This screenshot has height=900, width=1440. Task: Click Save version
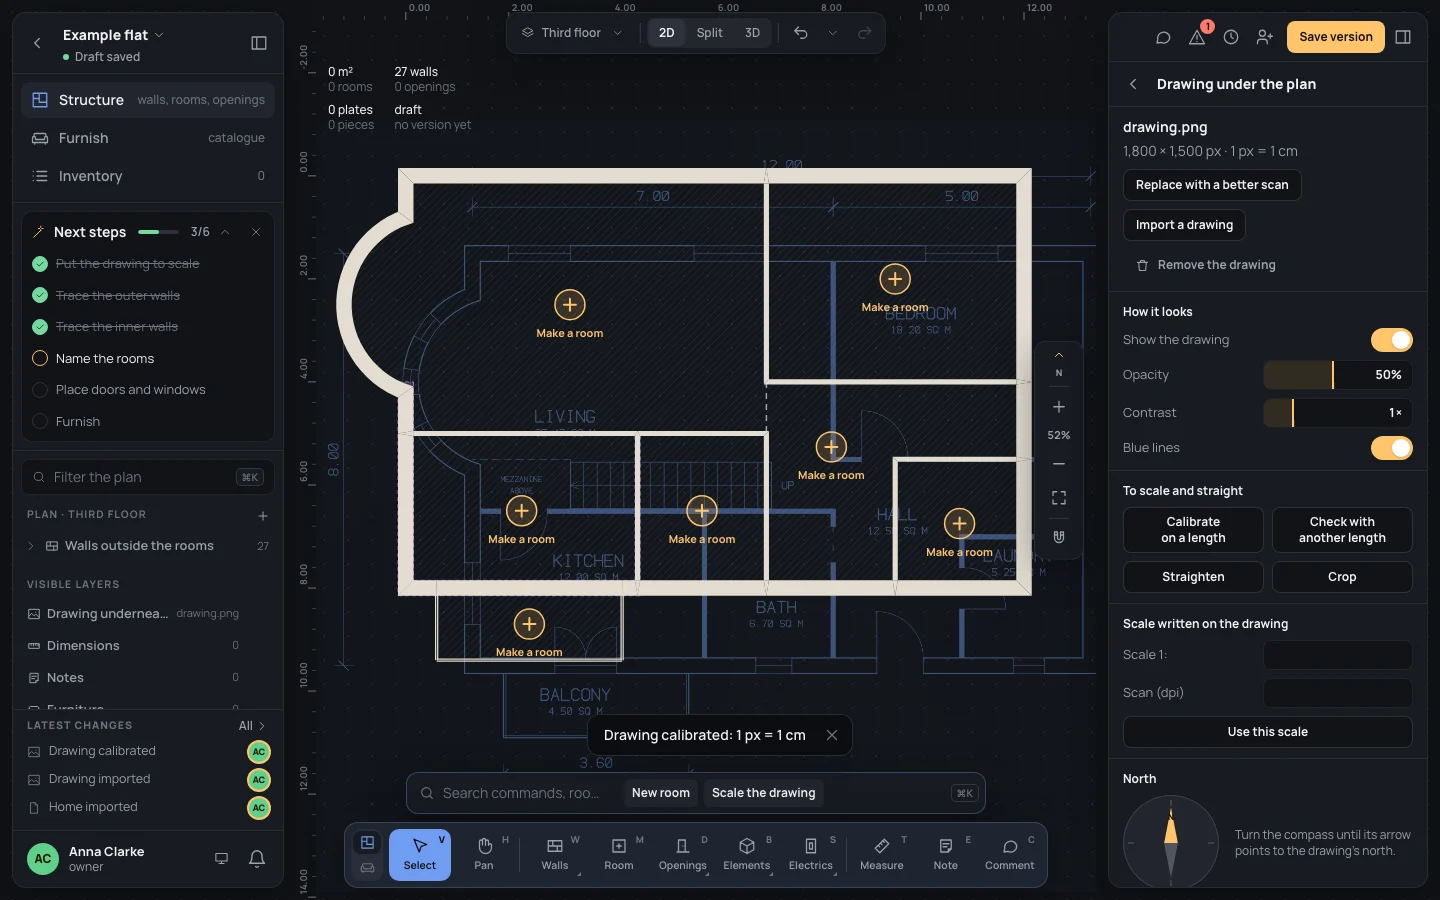pos(1336,37)
